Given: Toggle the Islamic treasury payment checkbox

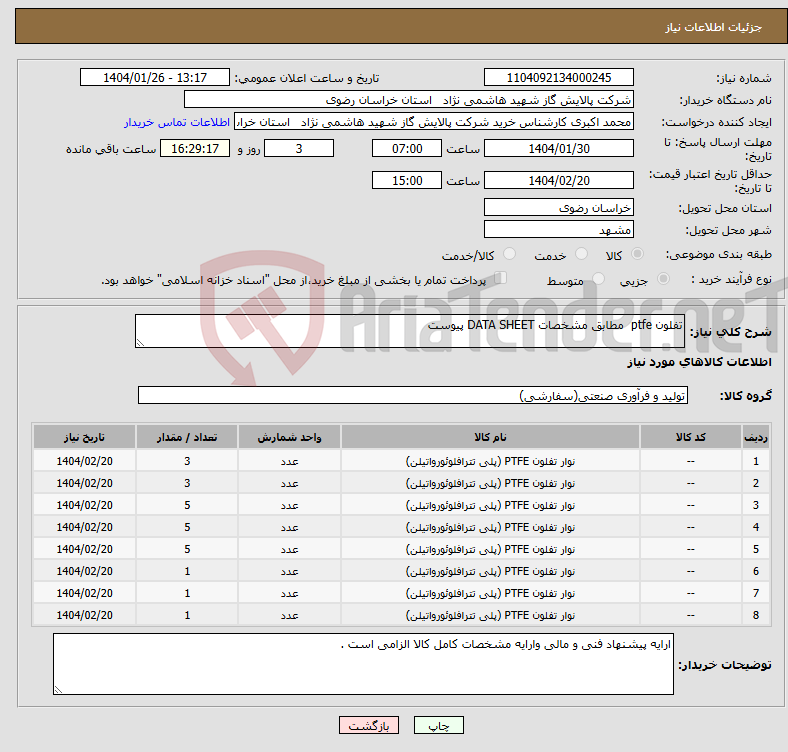Looking at the screenshot, I should click(x=501, y=278).
